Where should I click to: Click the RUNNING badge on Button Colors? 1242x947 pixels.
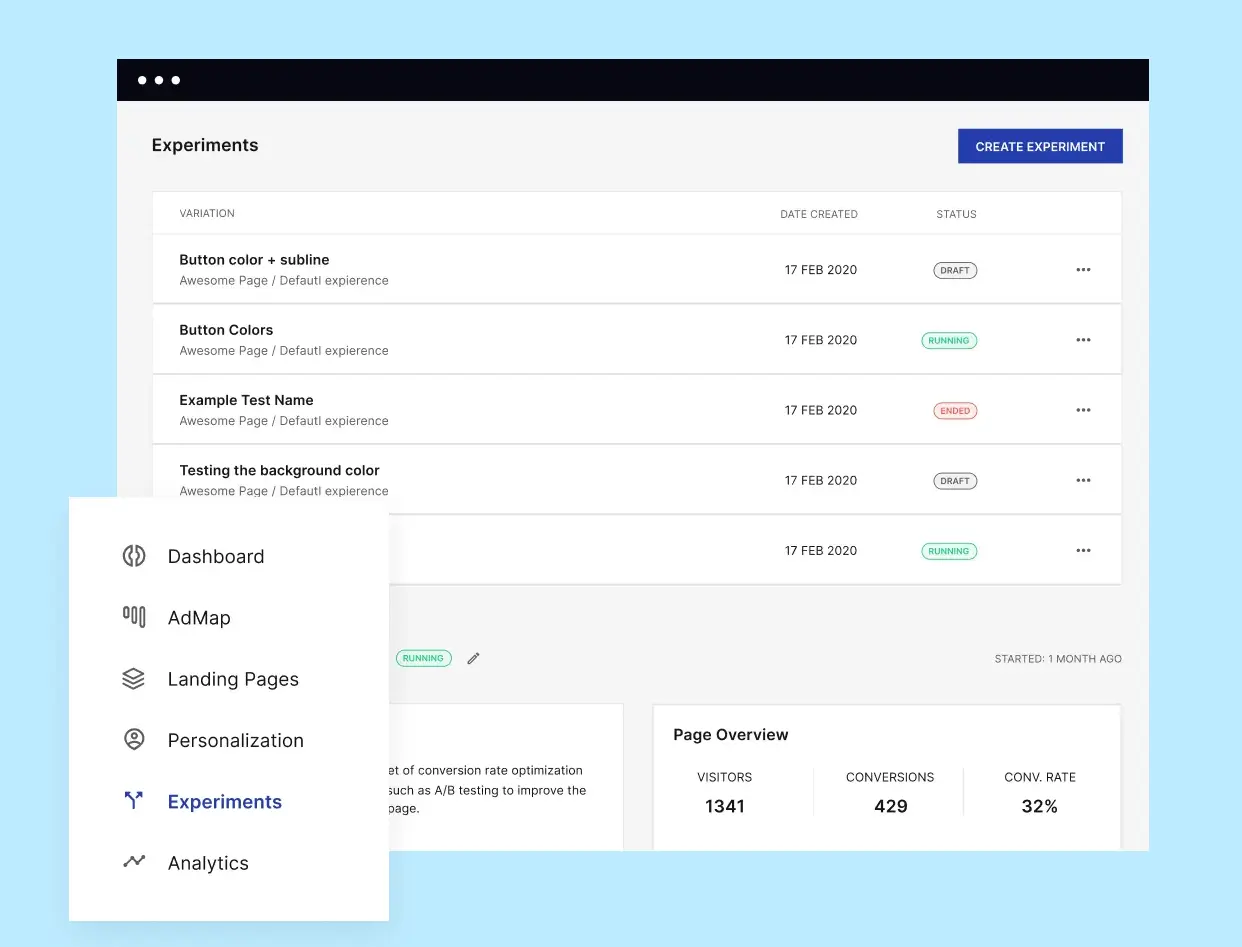coord(948,340)
